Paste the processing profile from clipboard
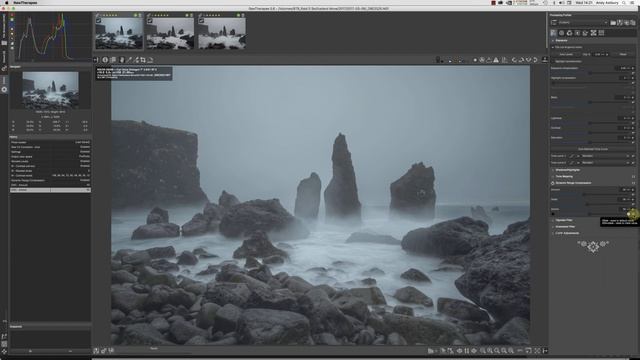This screenshot has height=360, width=640. 633,23
